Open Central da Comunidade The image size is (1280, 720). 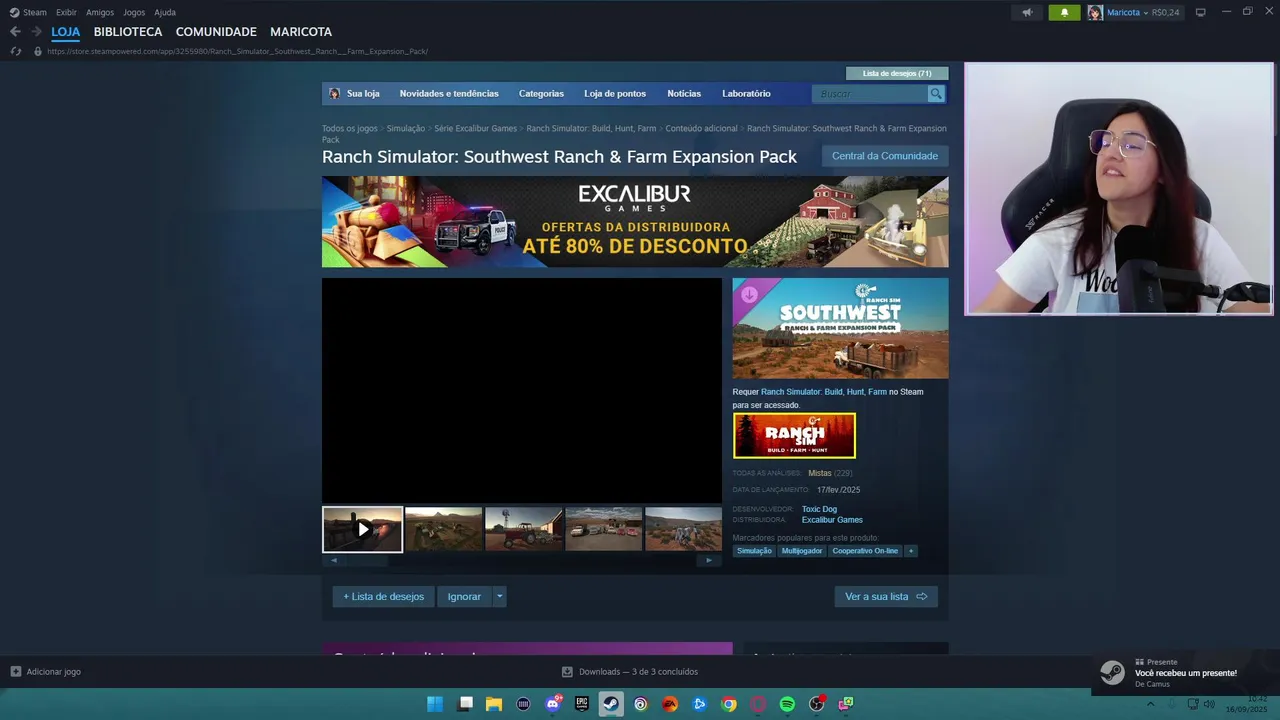[885, 156]
